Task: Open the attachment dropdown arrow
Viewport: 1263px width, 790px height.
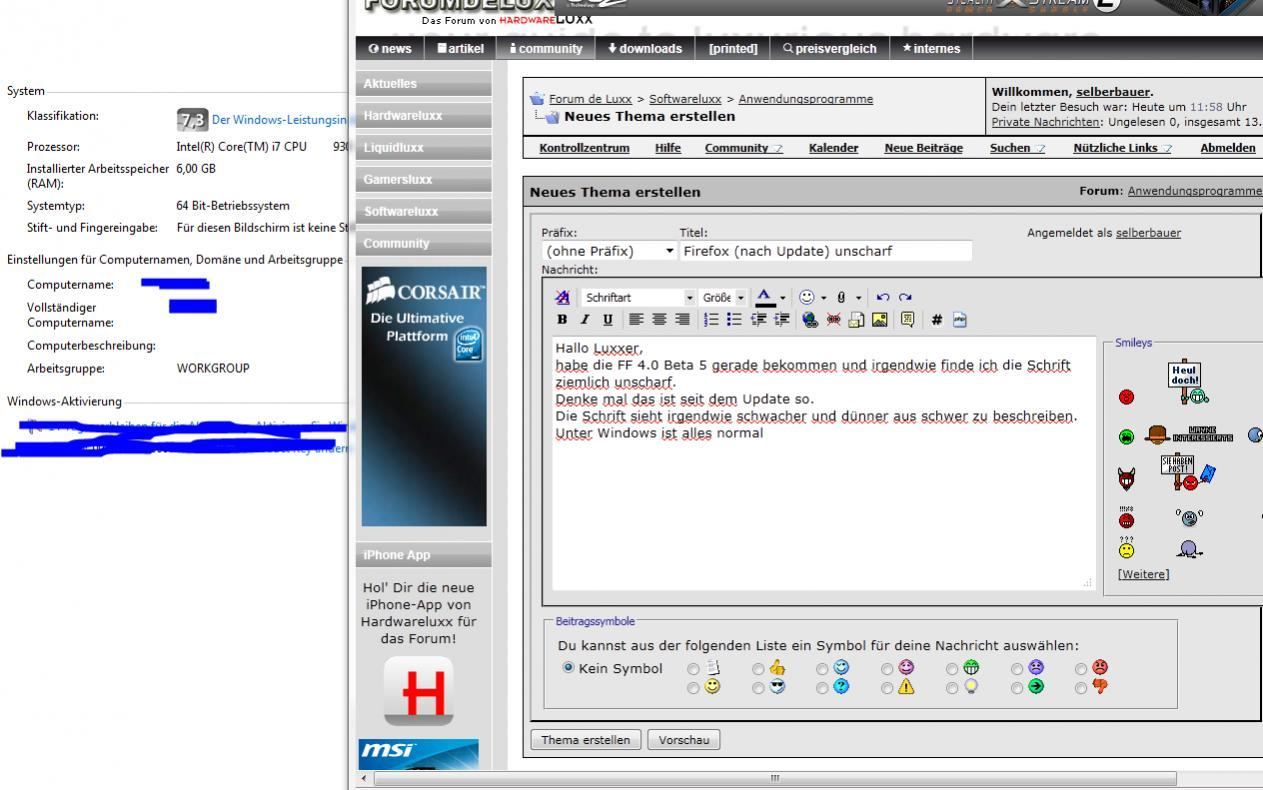Action: [859, 299]
